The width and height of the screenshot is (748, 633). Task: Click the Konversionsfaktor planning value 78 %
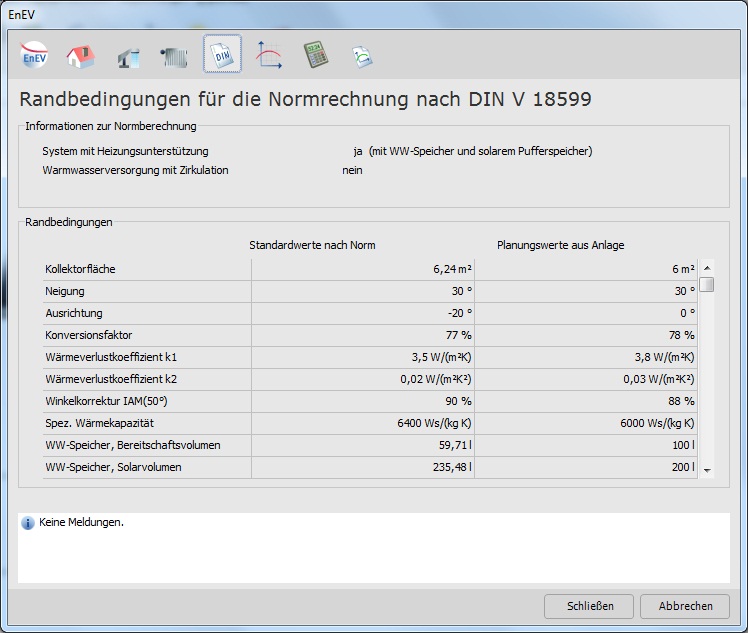pos(681,335)
